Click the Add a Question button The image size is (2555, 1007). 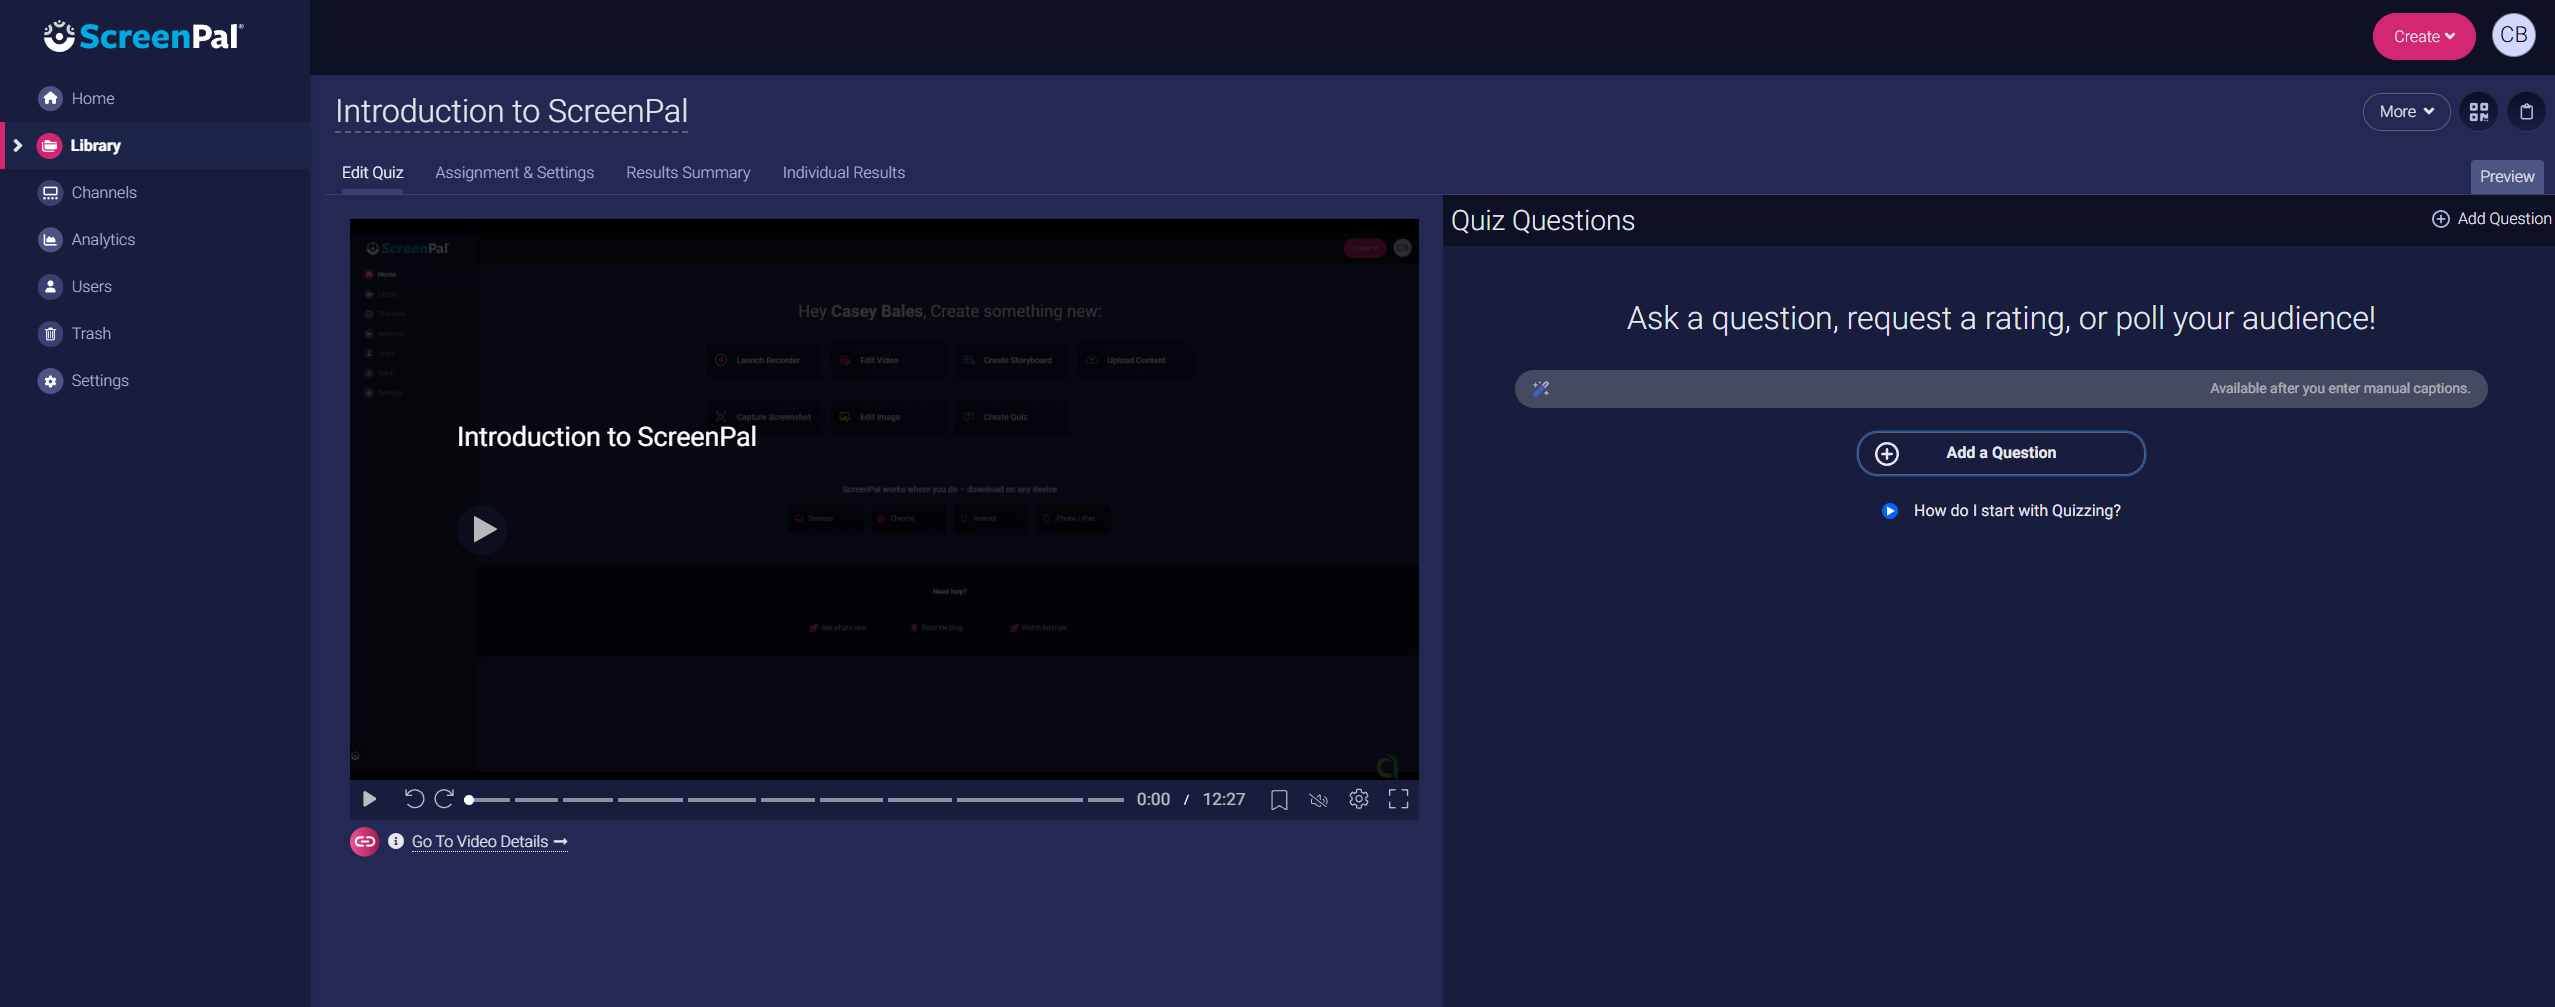(2000, 453)
